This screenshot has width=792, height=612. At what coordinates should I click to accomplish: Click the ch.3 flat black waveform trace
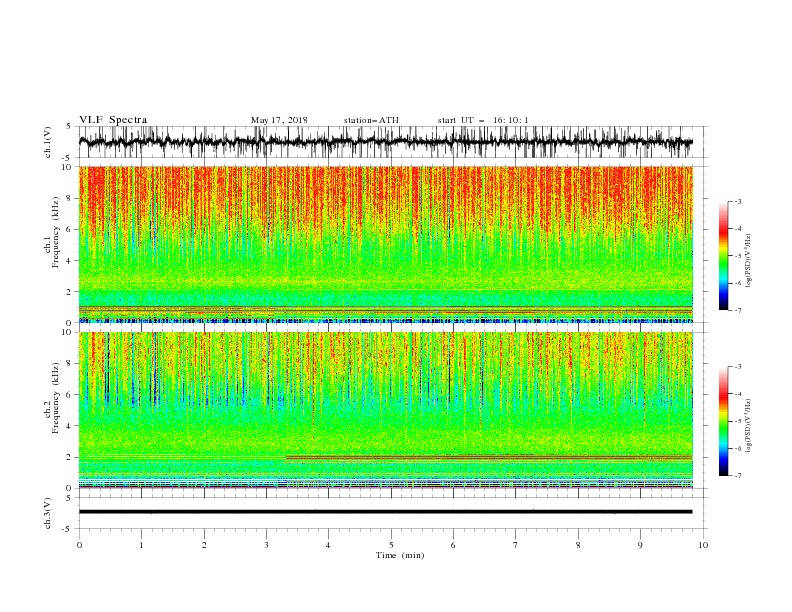386,512
